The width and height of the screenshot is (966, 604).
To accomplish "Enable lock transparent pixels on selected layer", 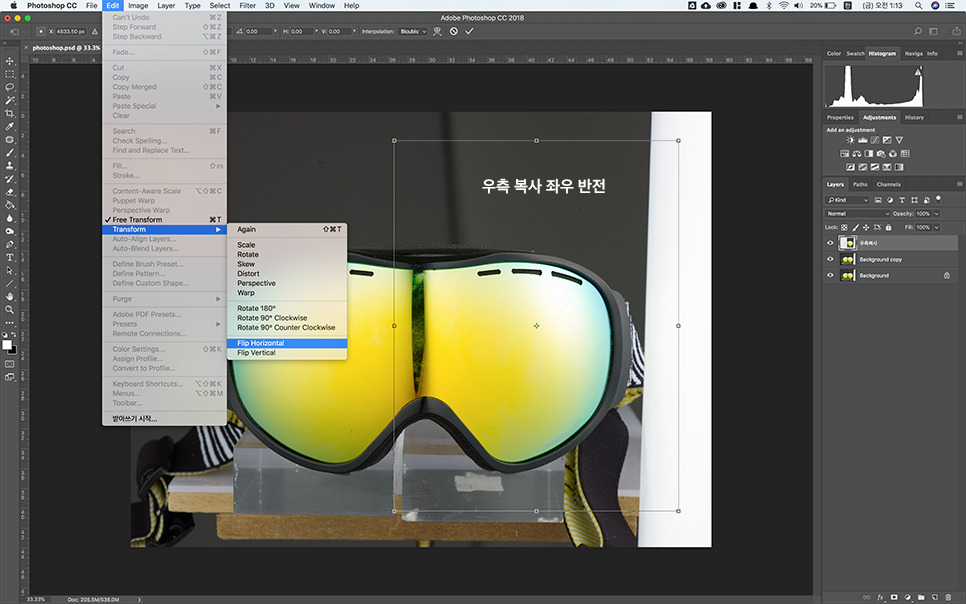I will 845,228.
